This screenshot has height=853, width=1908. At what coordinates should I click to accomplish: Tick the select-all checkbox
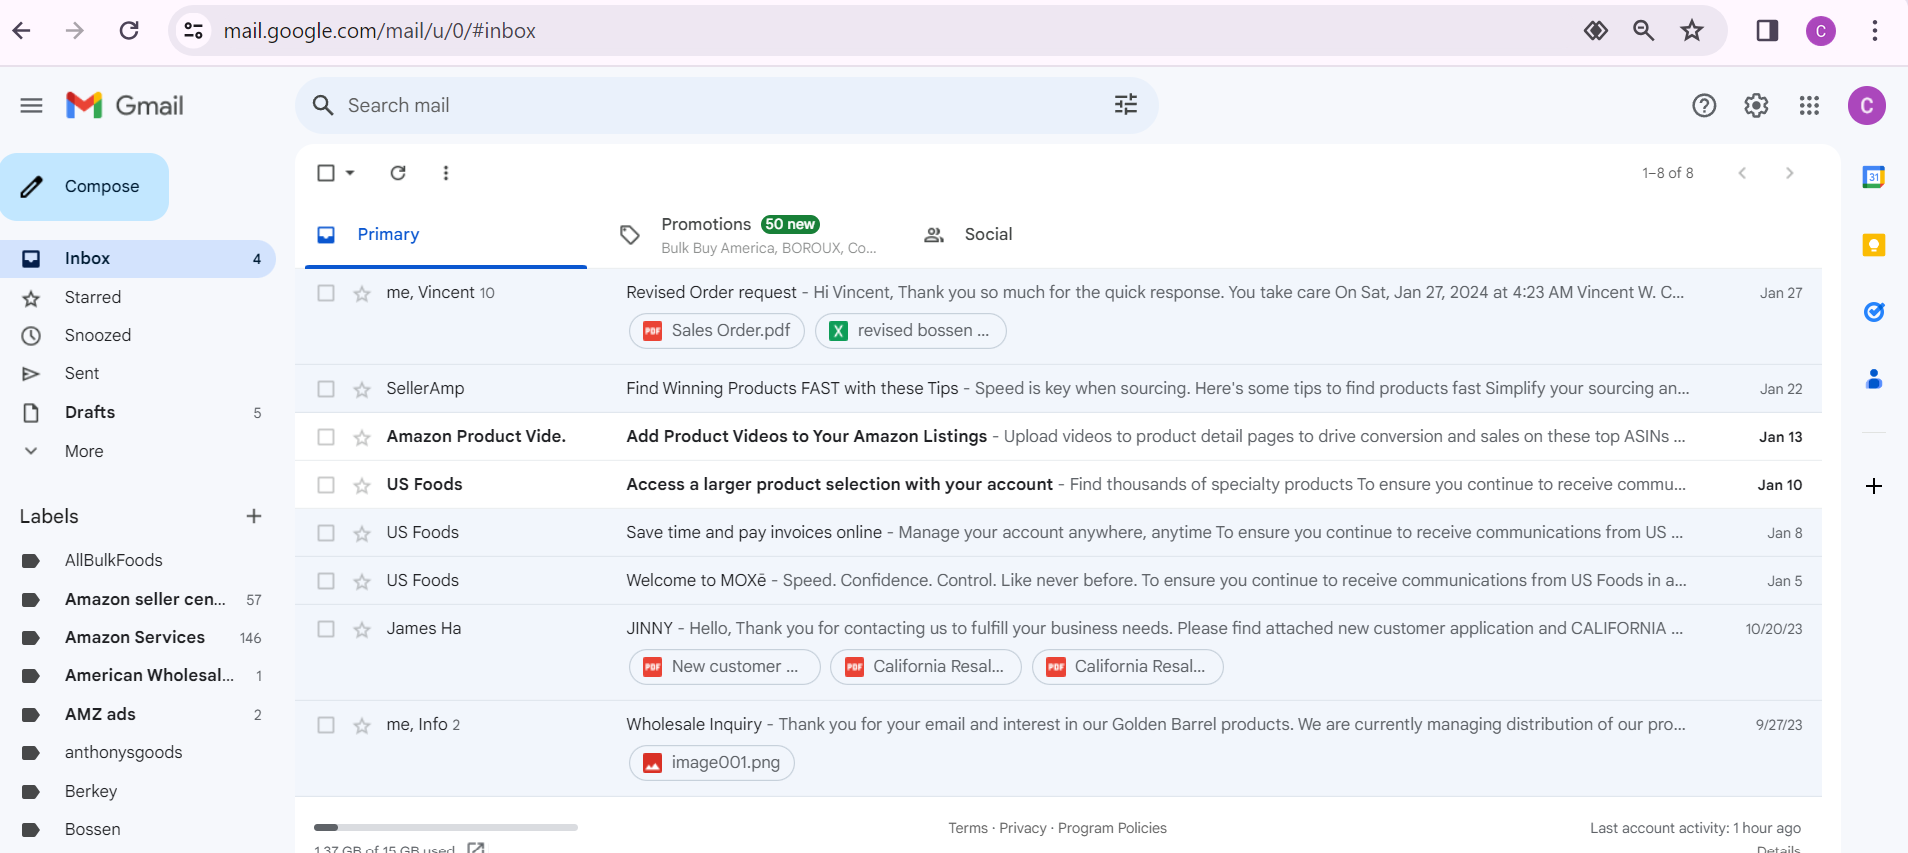tap(326, 173)
